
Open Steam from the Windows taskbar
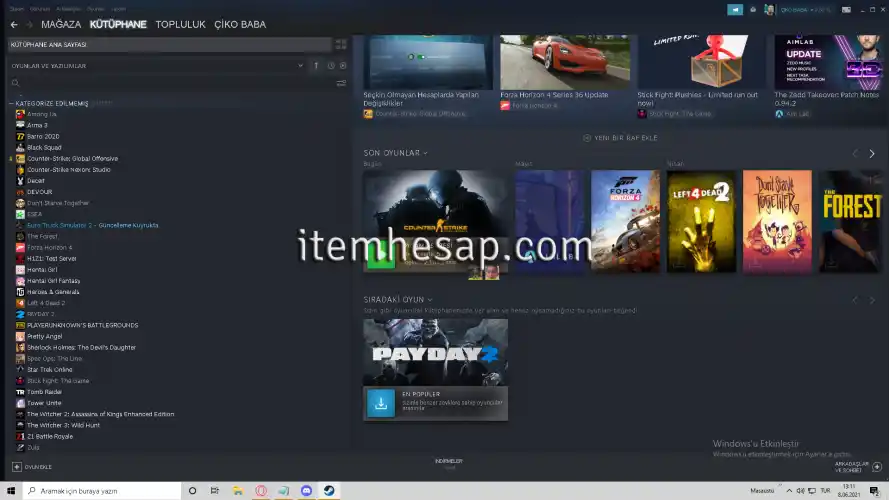tap(329, 491)
